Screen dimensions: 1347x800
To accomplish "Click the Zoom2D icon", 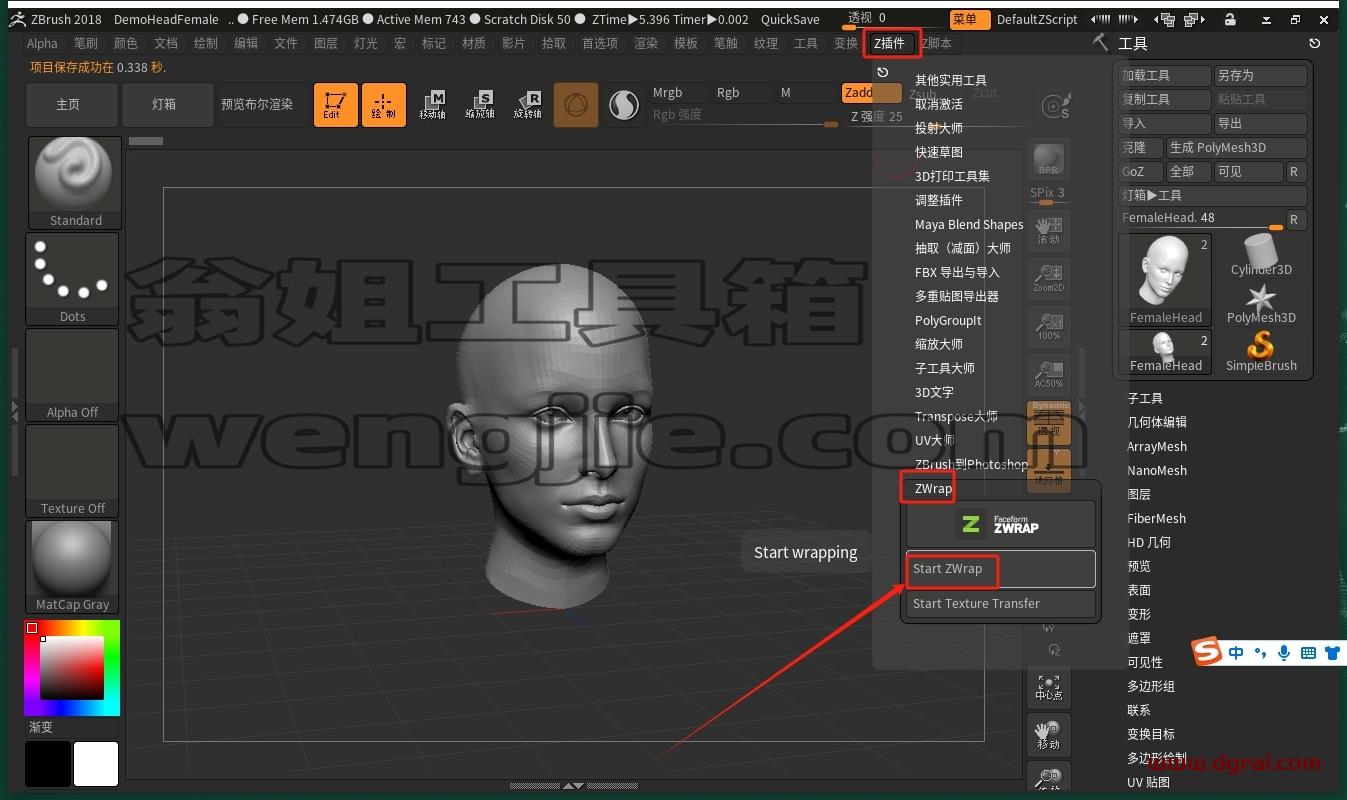I will (1048, 278).
